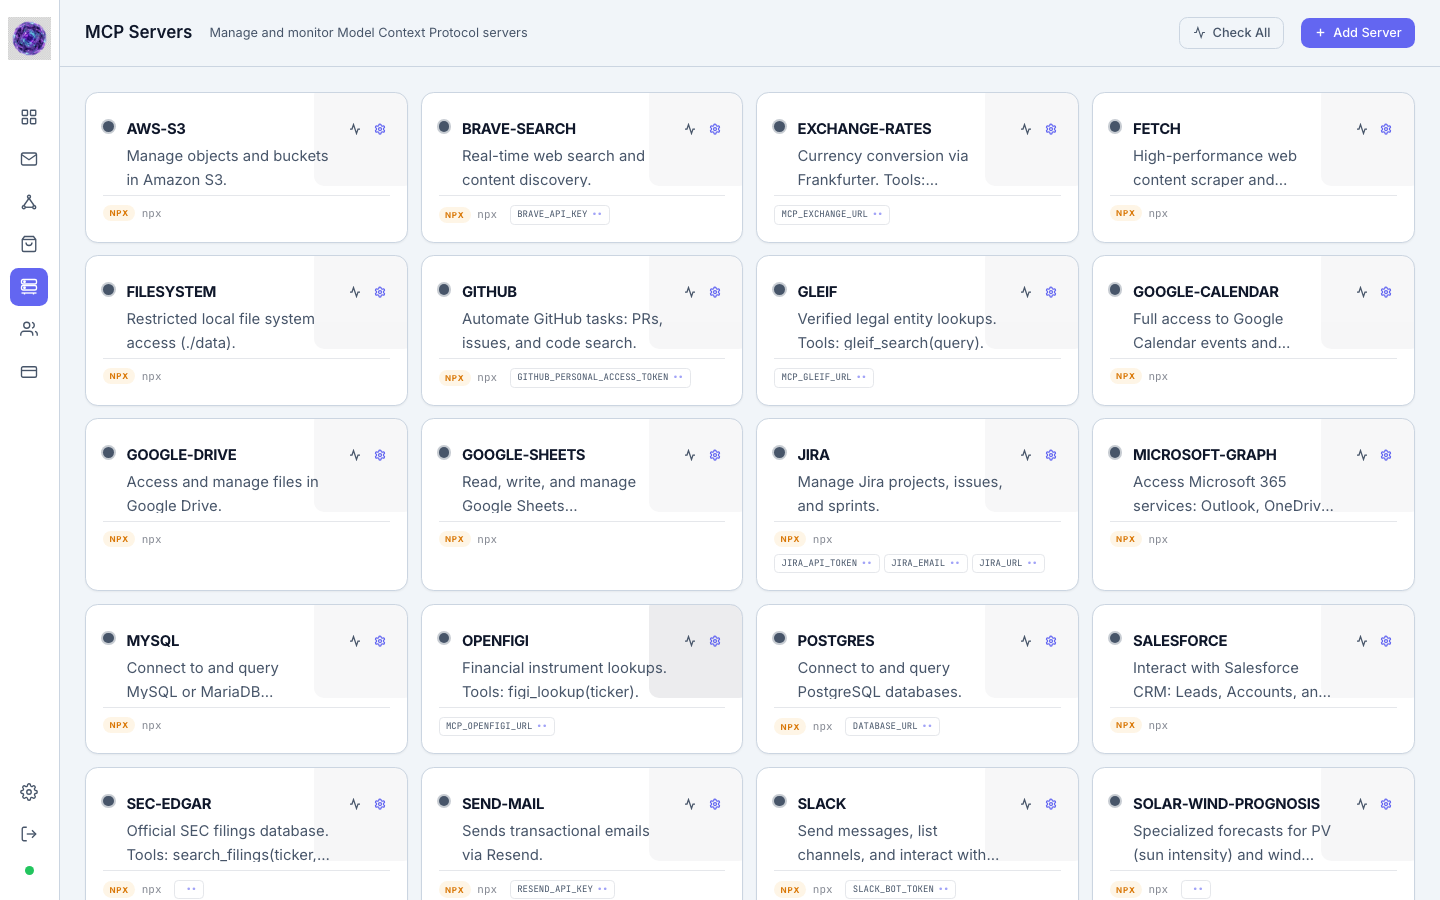Image resolution: width=1440 pixels, height=900 pixels.
Task: Open settings gear for JIRA server
Action: 1051,455
